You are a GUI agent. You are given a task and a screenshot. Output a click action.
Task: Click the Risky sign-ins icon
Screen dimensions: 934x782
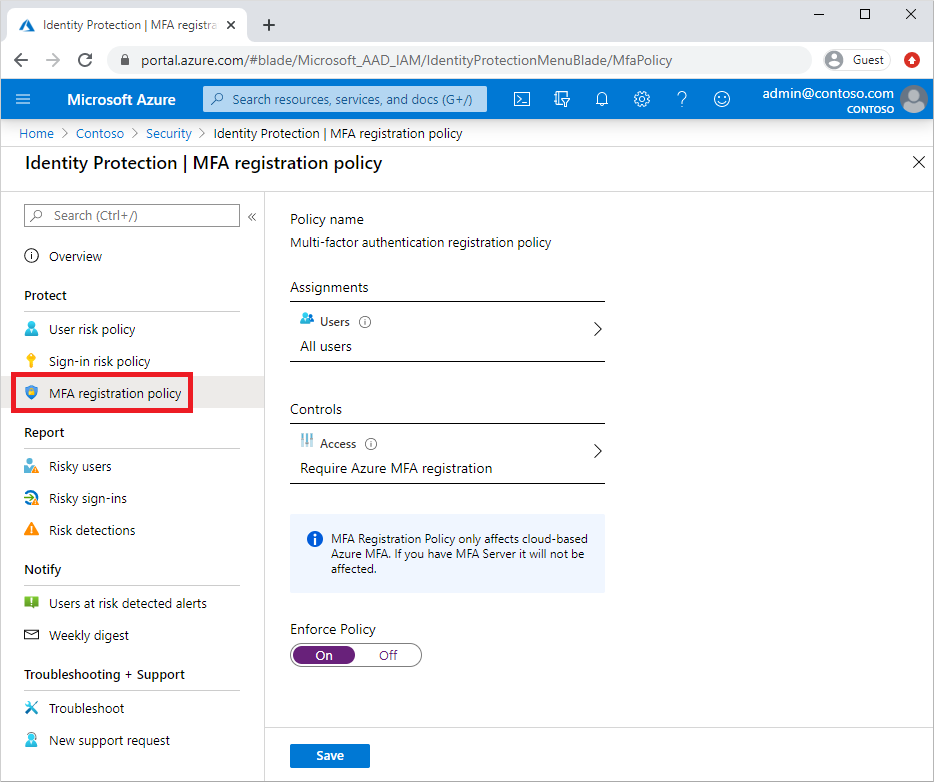coord(32,498)
